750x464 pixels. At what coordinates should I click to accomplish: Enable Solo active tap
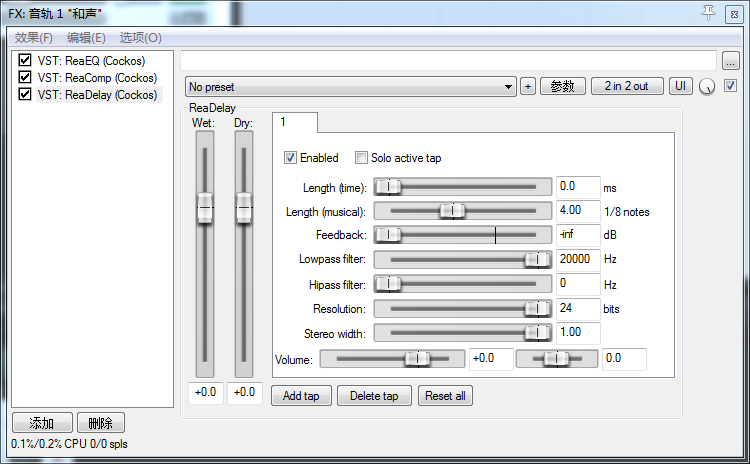tap(362, 158)
